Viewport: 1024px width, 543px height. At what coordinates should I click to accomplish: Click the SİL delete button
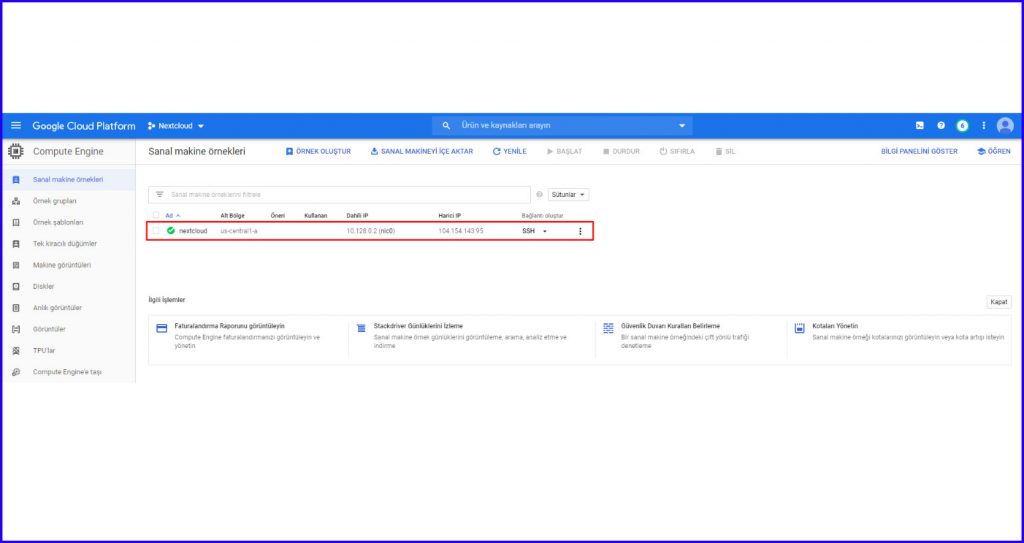pos(726,152)
